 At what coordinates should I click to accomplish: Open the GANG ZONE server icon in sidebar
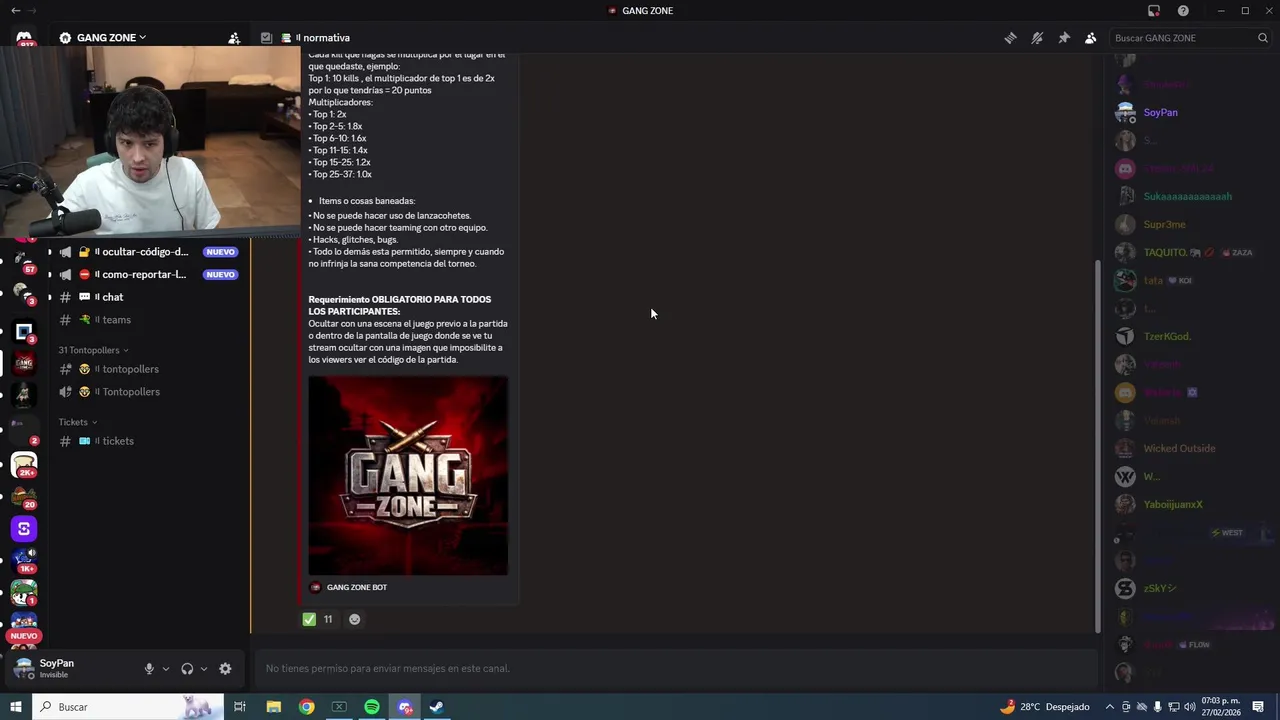click(24, 361)
